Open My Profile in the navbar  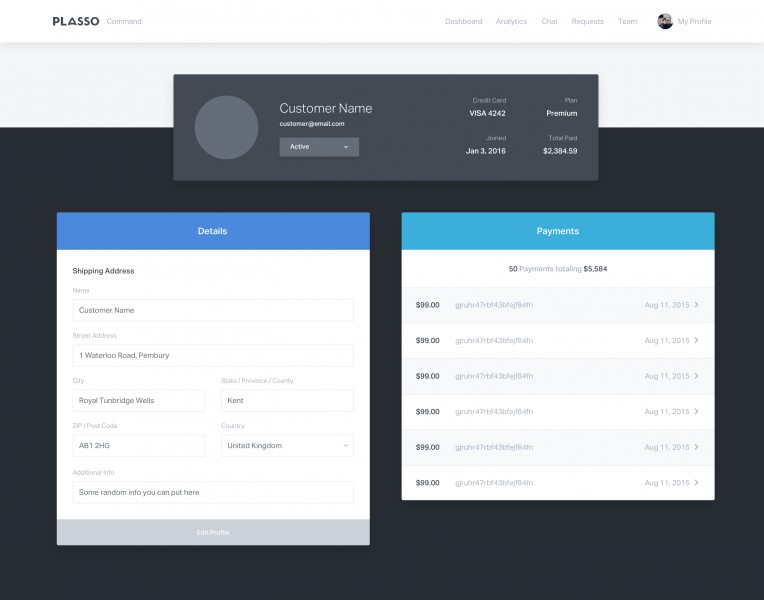[x=694, y=21]
